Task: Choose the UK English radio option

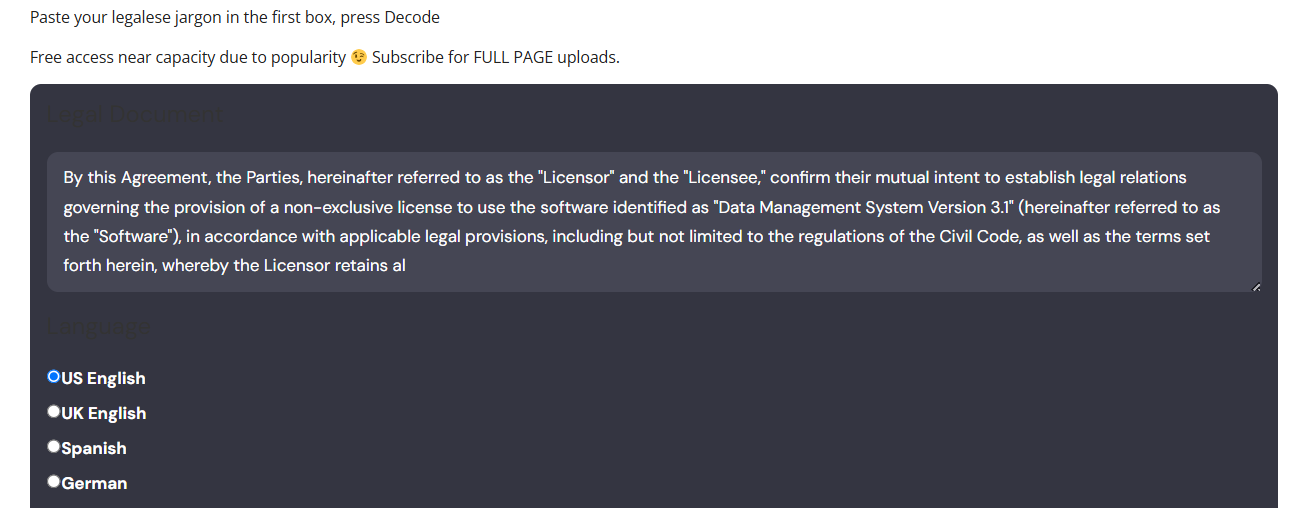Action: pyautogui.click(x=54, y=412)
